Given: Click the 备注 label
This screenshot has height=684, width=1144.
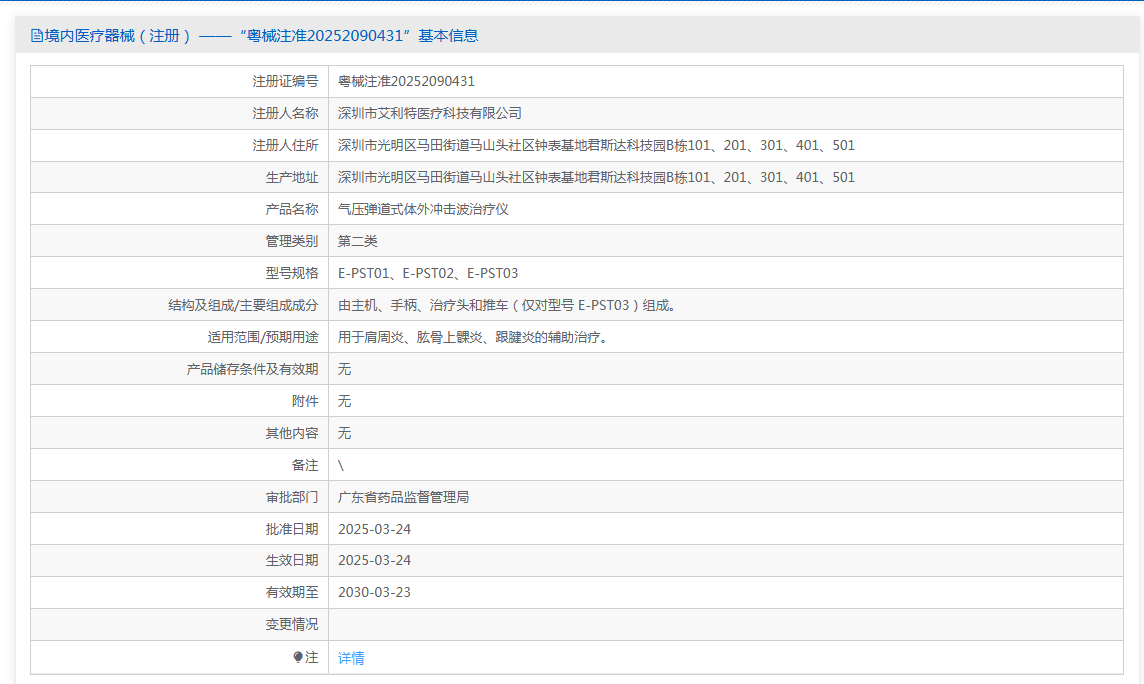Looking at the screenshot, I should click(x=305, y=465).
